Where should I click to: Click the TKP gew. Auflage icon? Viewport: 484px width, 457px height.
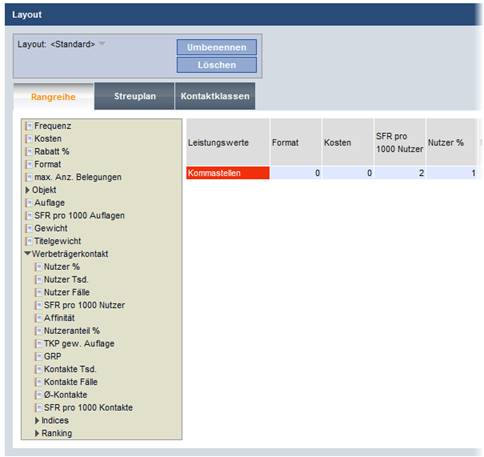[x=39, y=344]
